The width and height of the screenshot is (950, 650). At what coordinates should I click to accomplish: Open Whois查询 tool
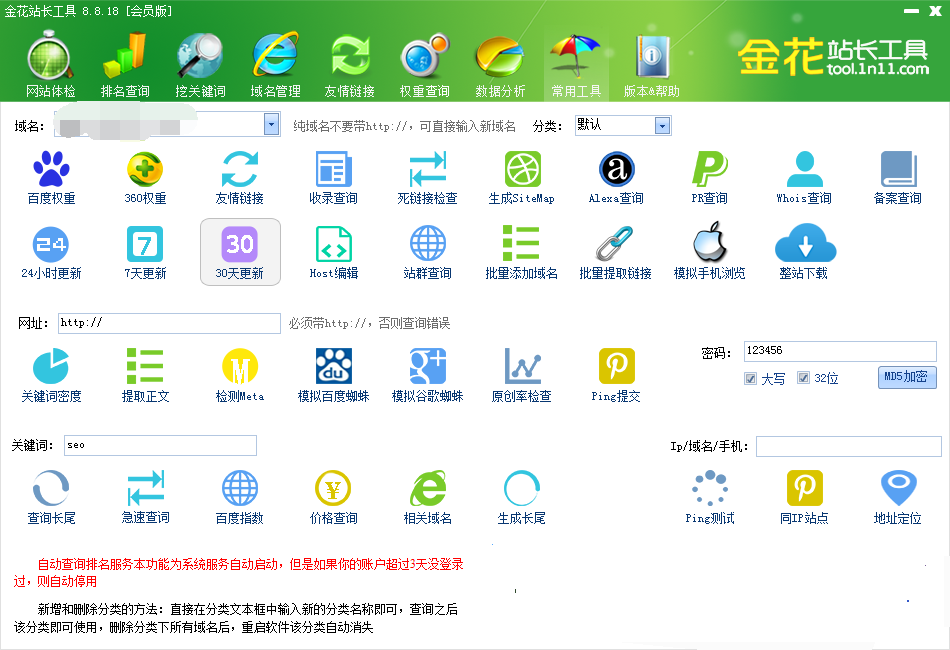pyautogui.click(x=804, y=177)
